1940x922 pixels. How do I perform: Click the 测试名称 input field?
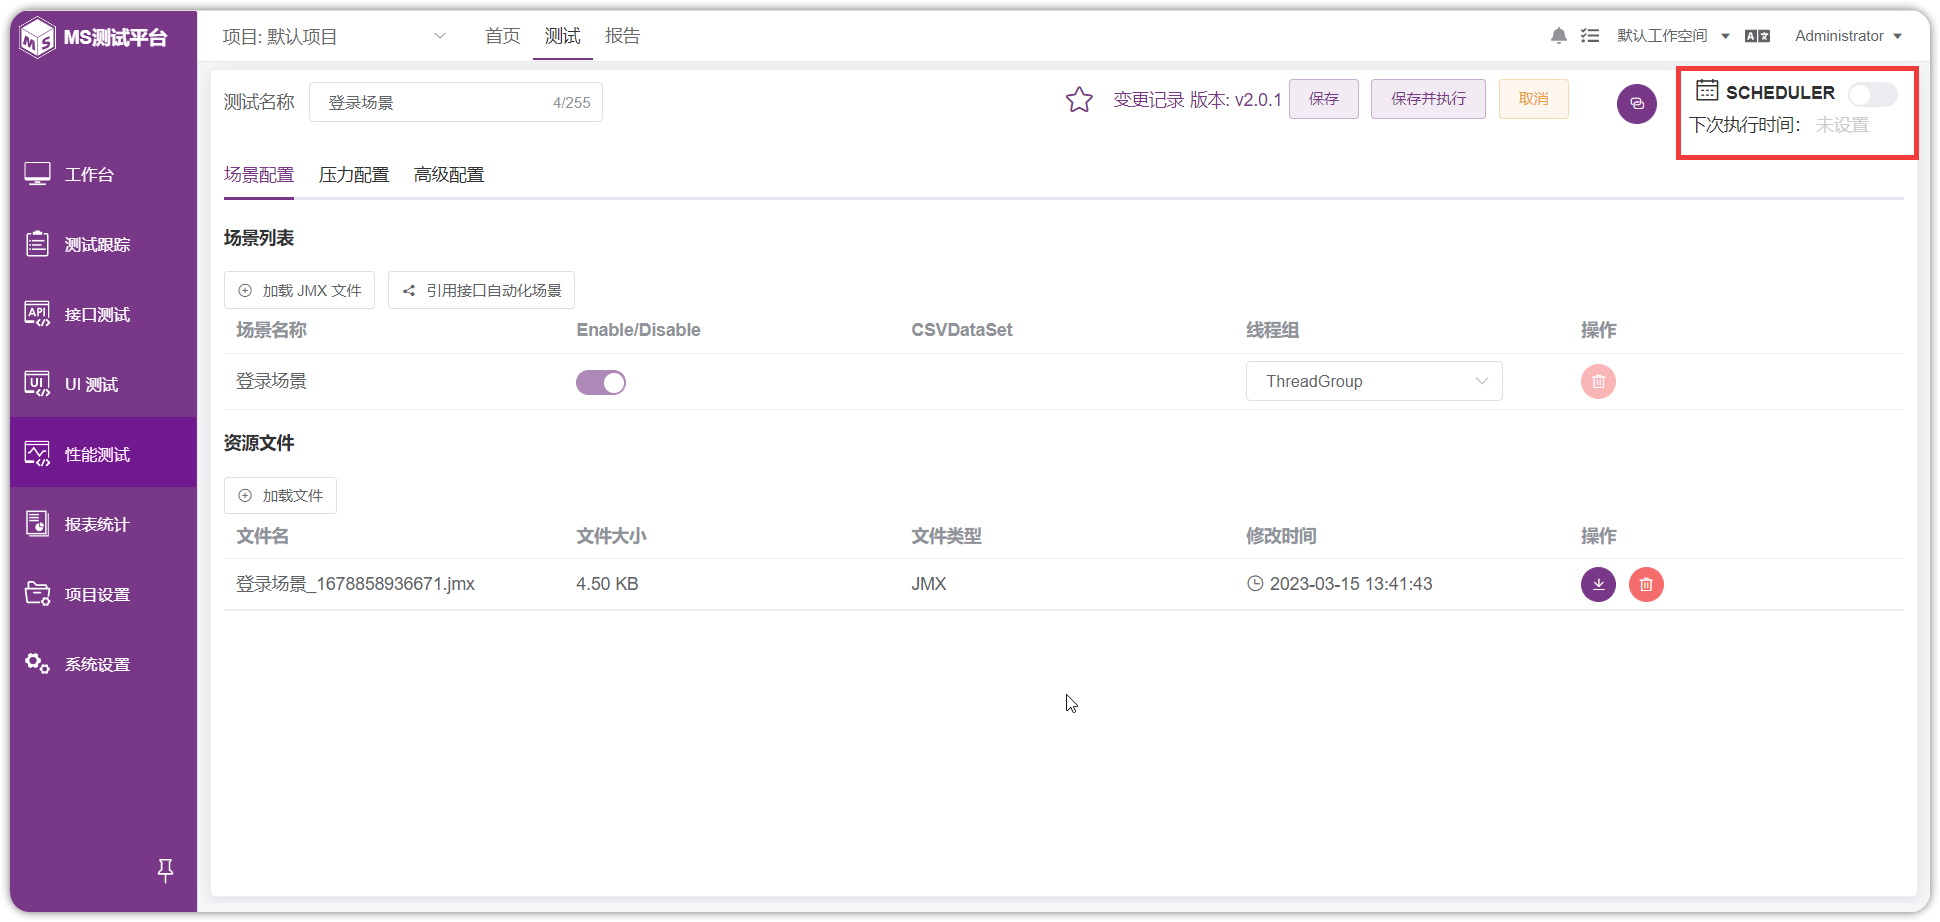coord(456,102)
